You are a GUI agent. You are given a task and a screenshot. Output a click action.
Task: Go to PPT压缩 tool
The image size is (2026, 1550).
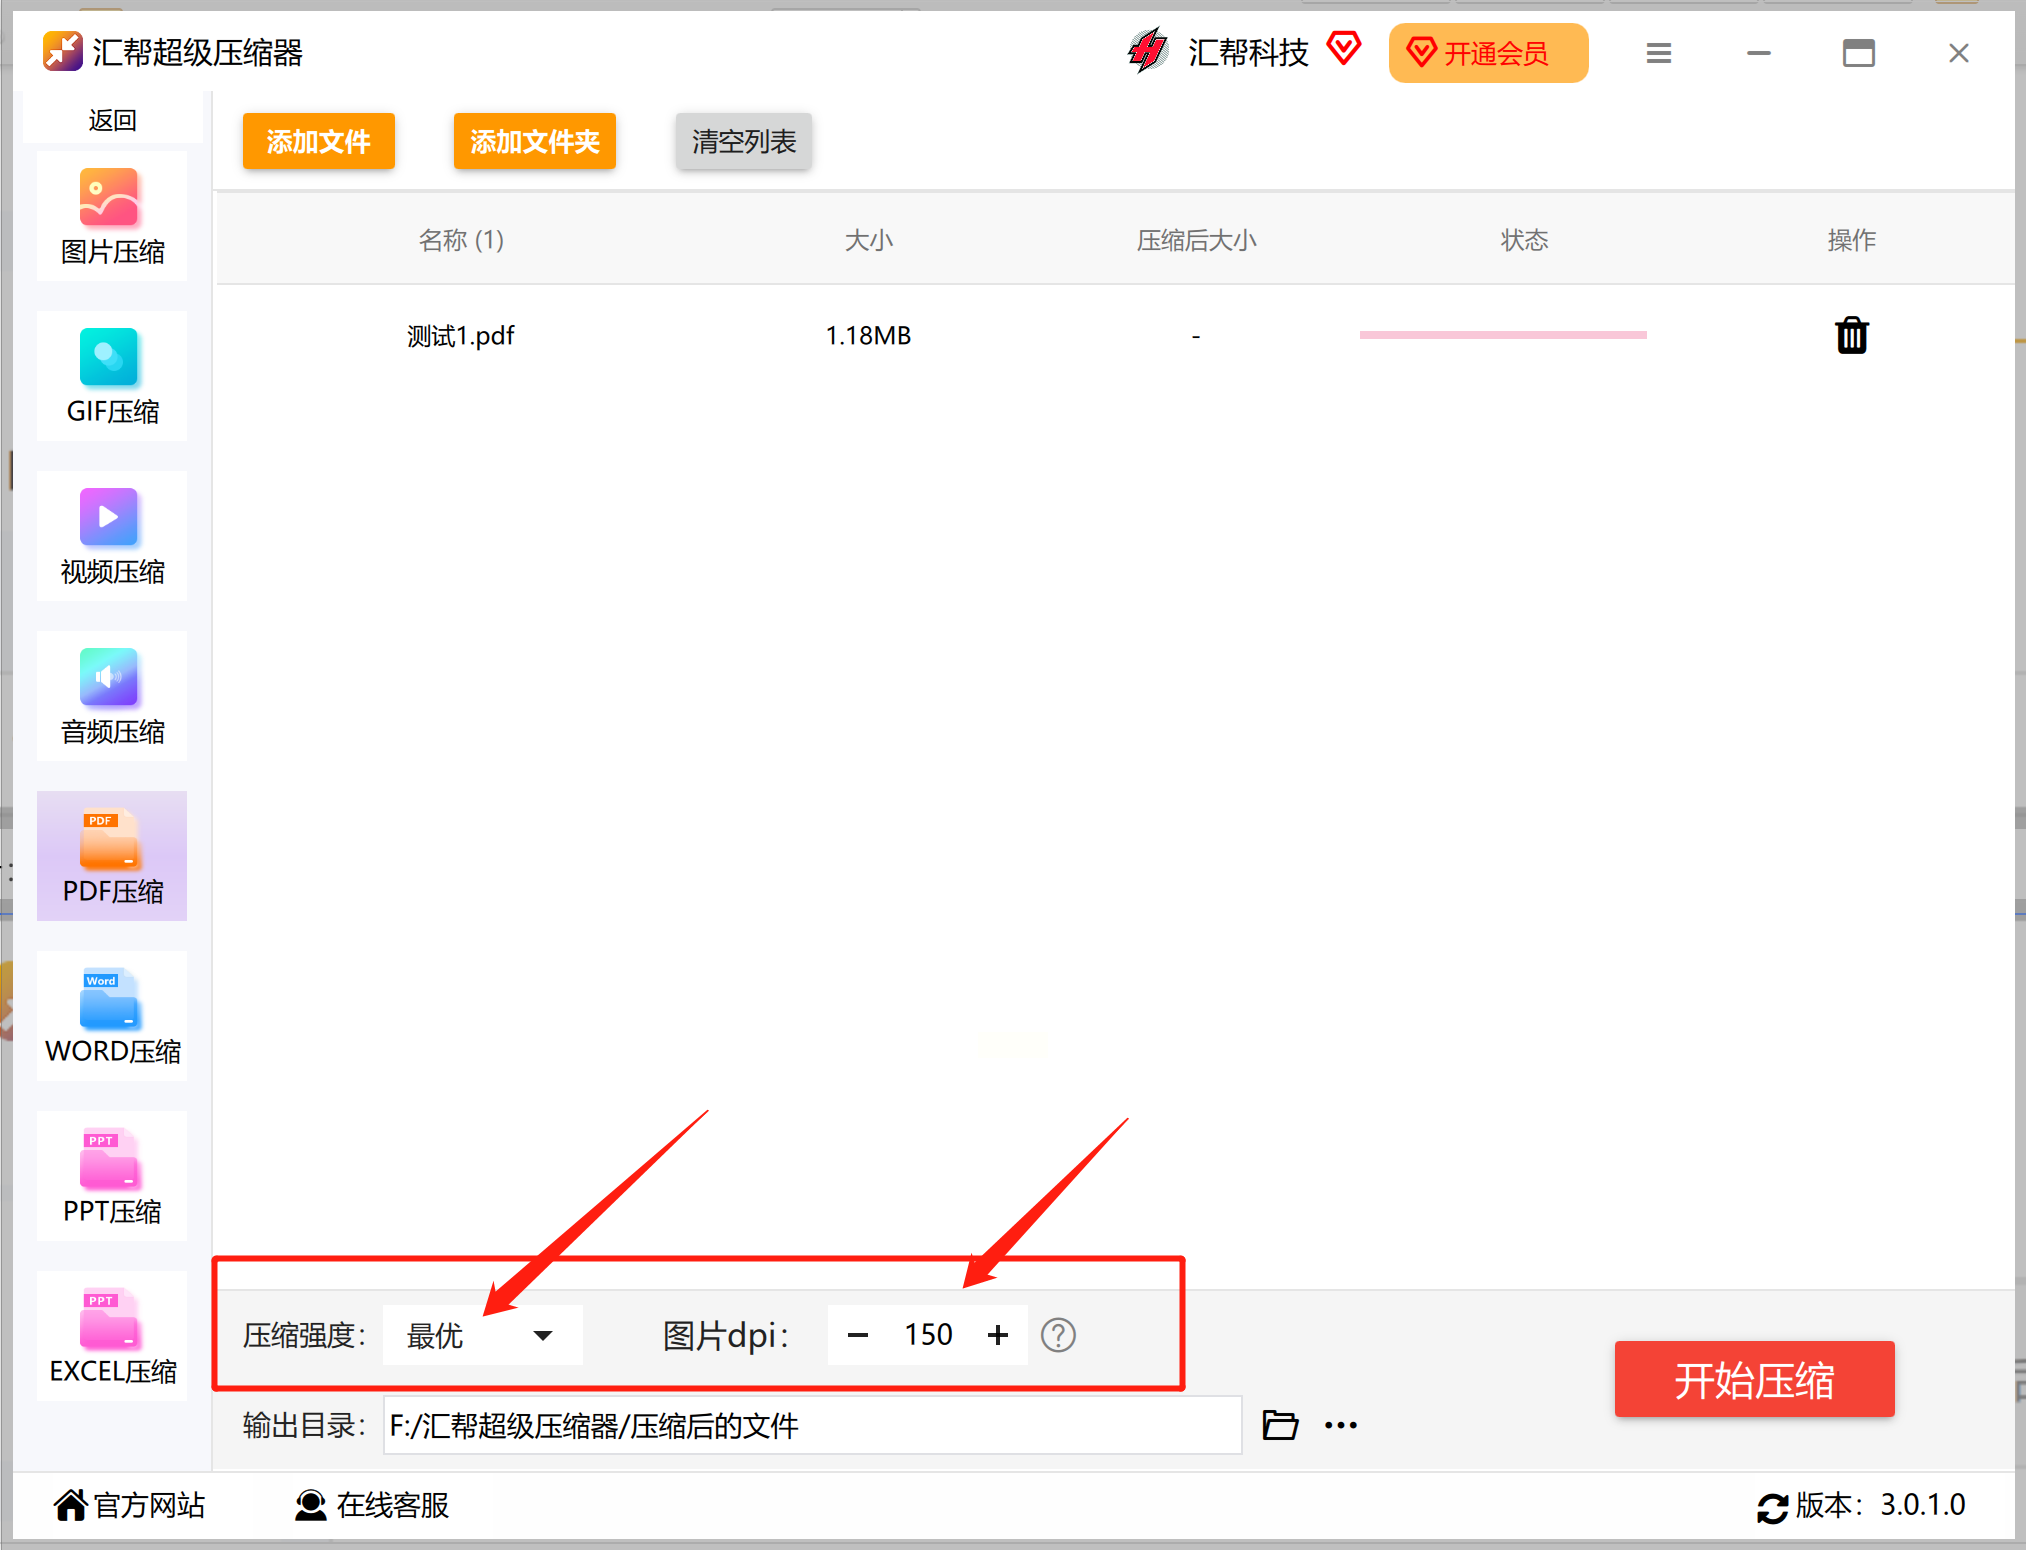tap(112, 1177)
